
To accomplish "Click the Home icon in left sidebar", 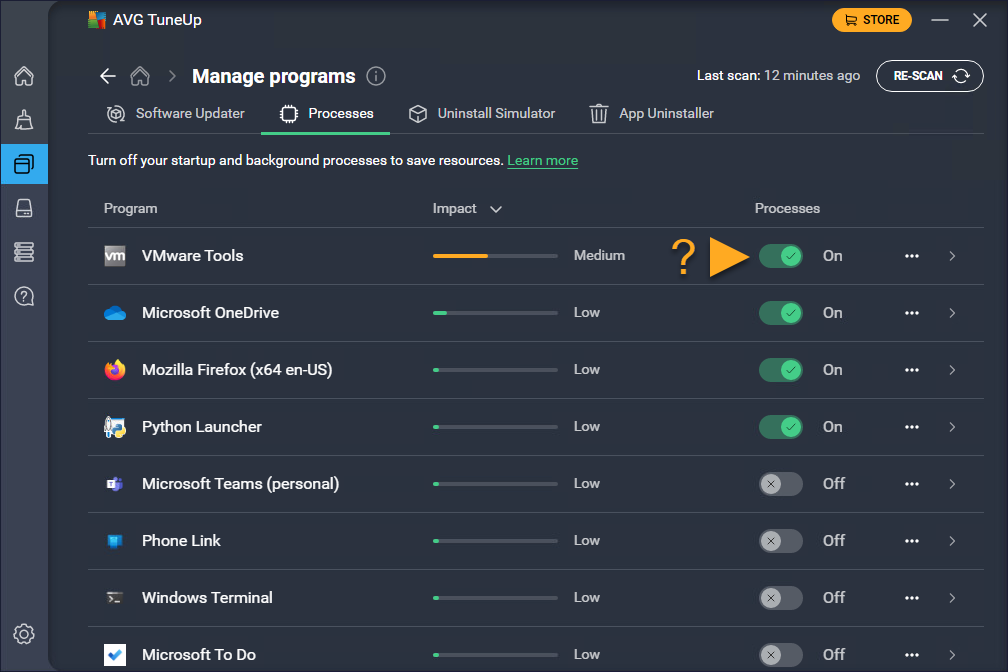I will point(24,77).
